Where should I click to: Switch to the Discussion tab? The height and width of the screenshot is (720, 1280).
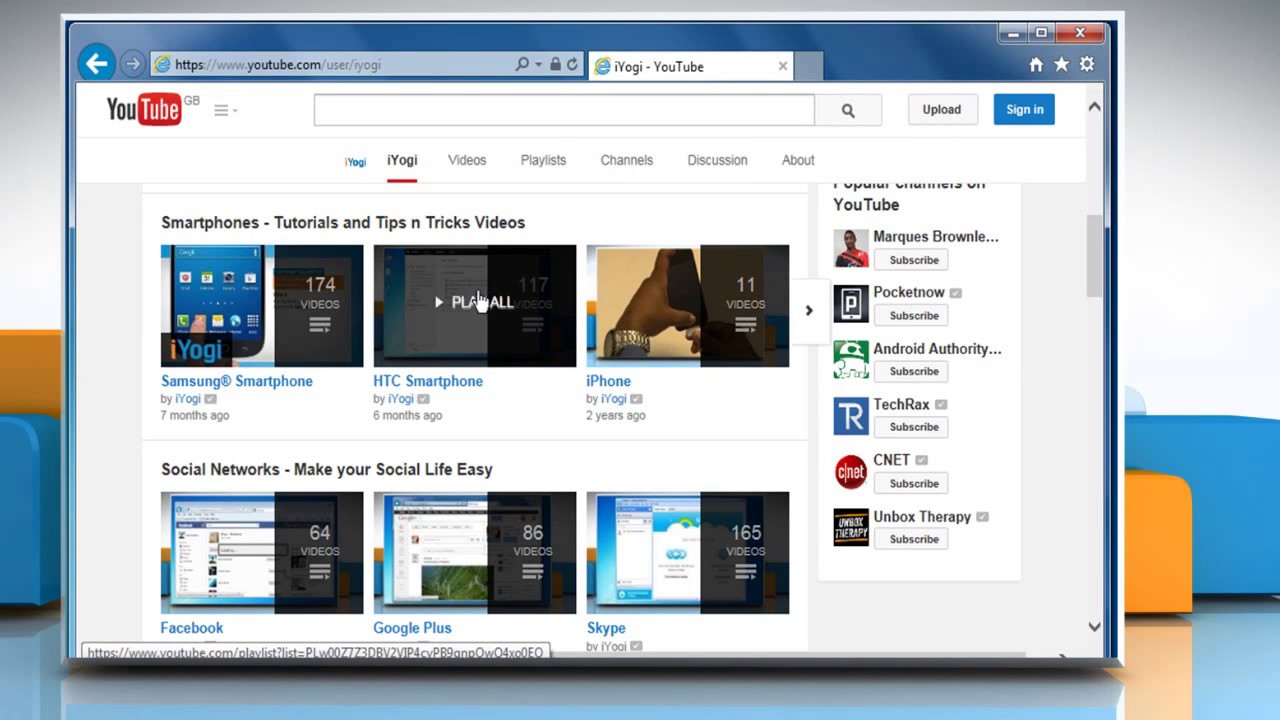(x=717, y=160)
